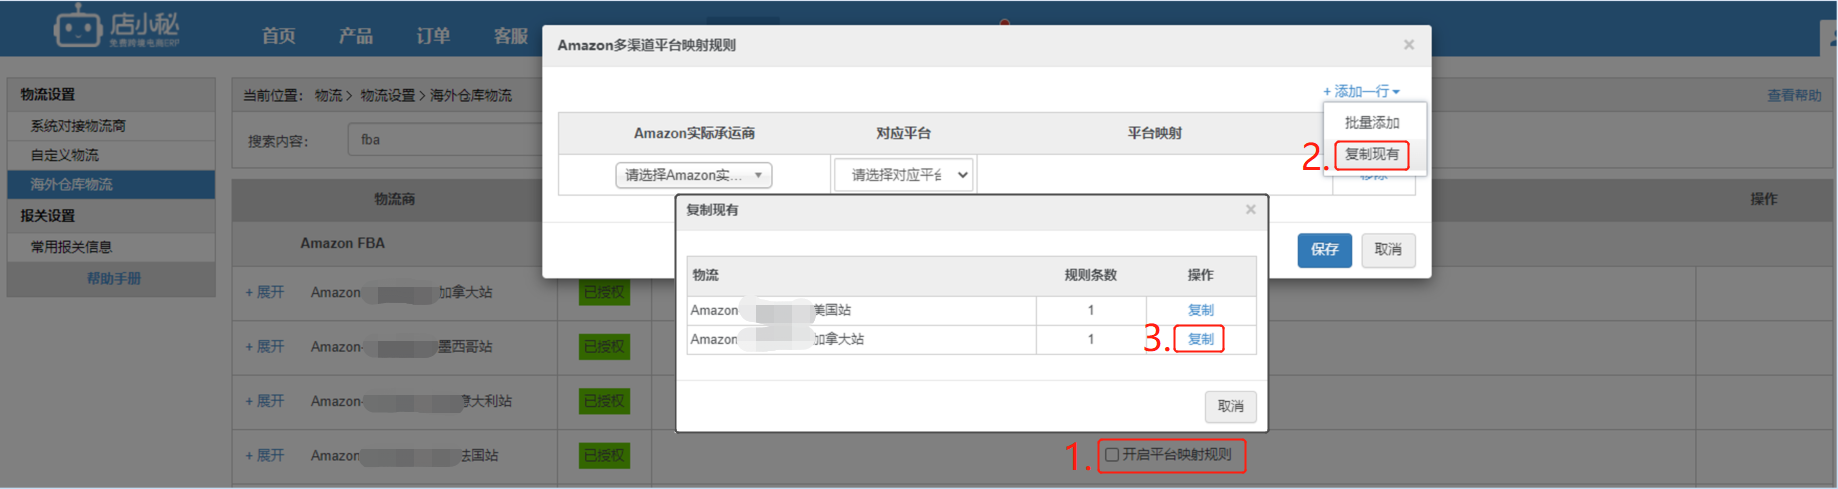Click 复制 for Amazon 美国站 row
The width and height of the screenshot is (1838, 489).
(1200, 310)
